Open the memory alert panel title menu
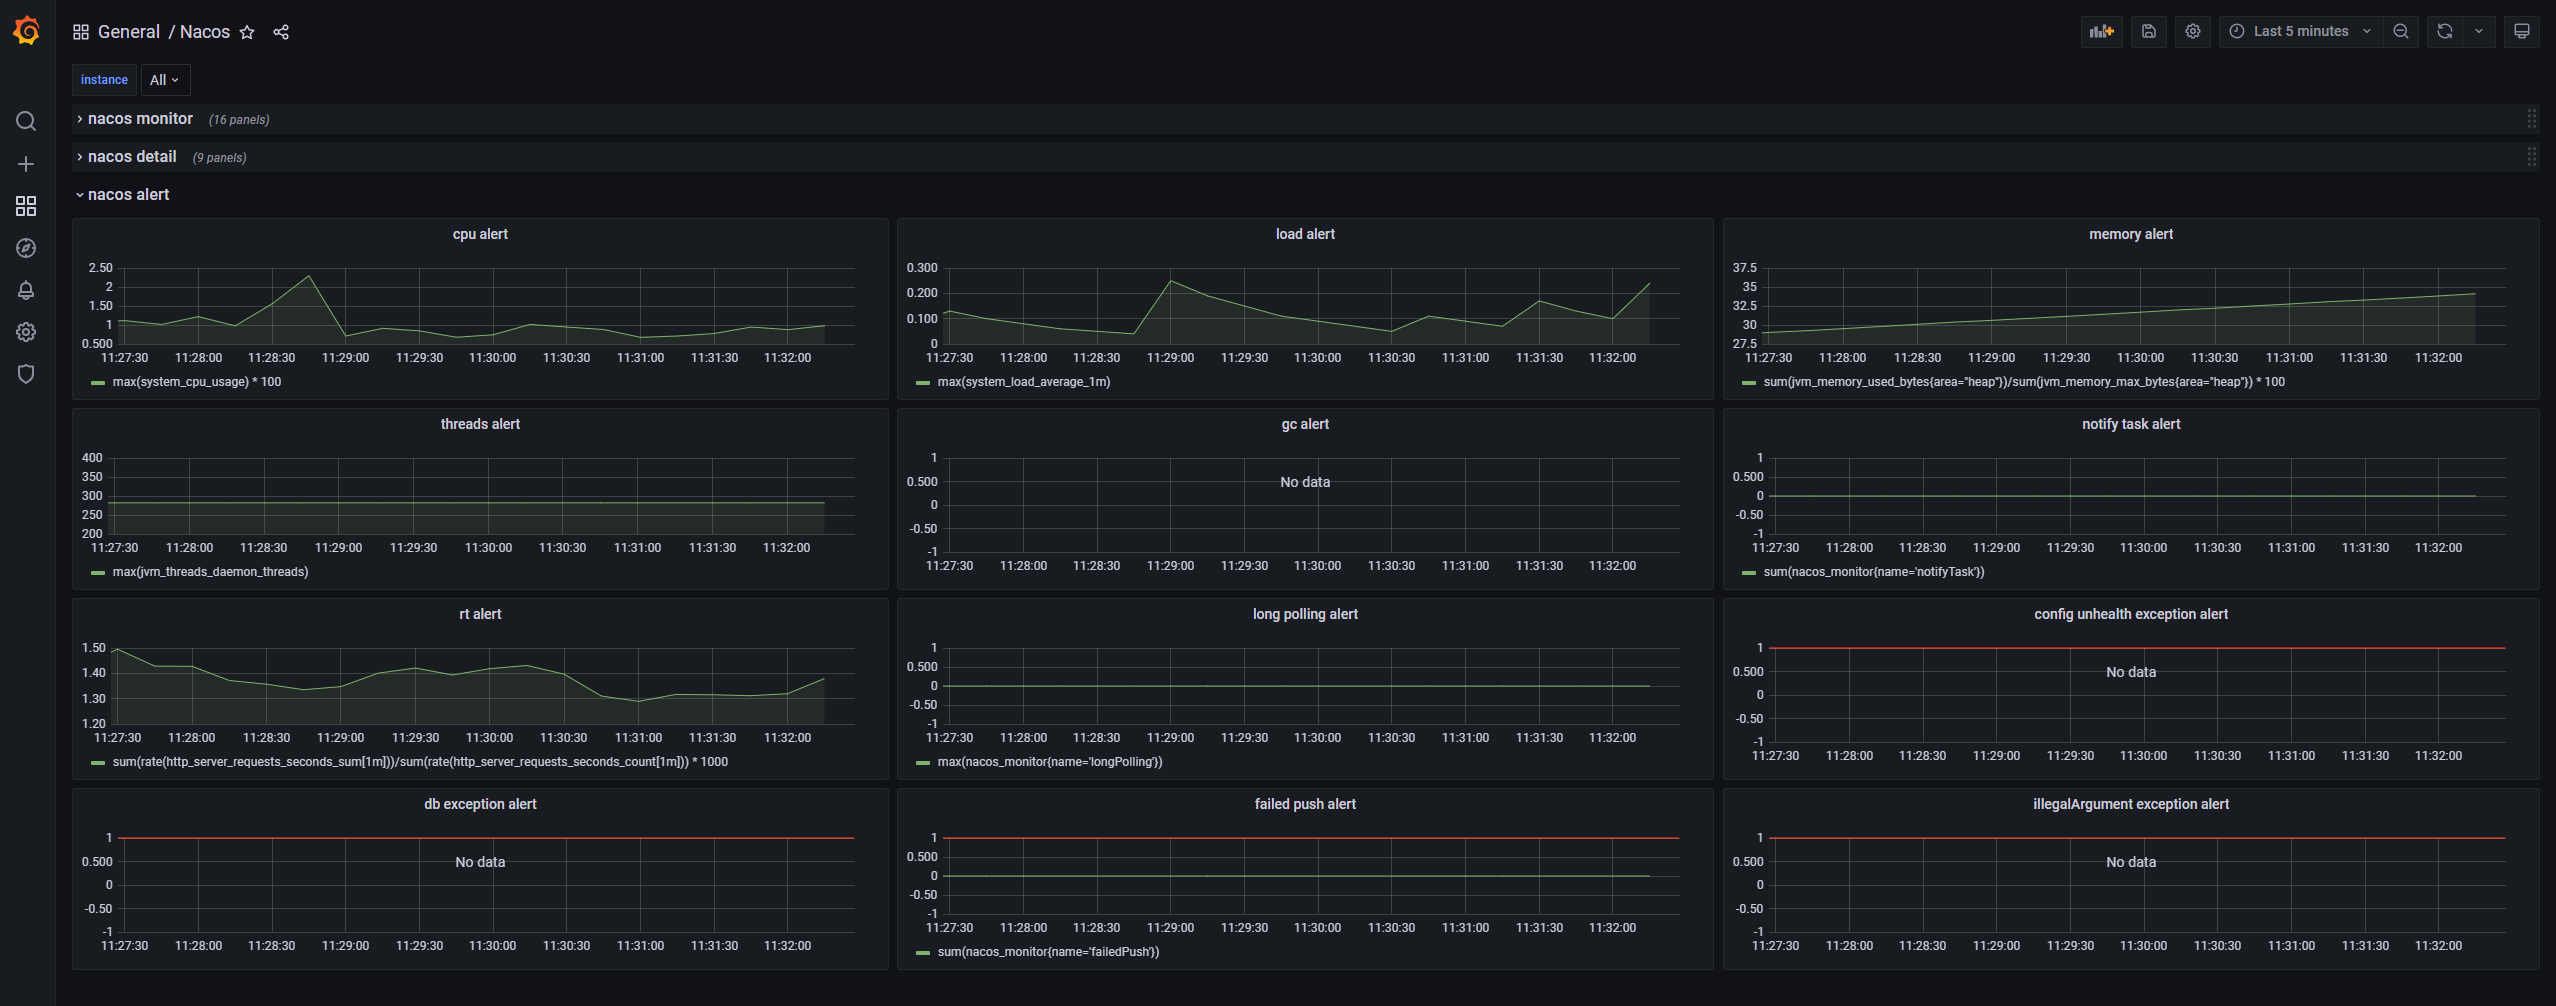The width and height of the screenshot is (2556, 1006). pos(2131,234)
